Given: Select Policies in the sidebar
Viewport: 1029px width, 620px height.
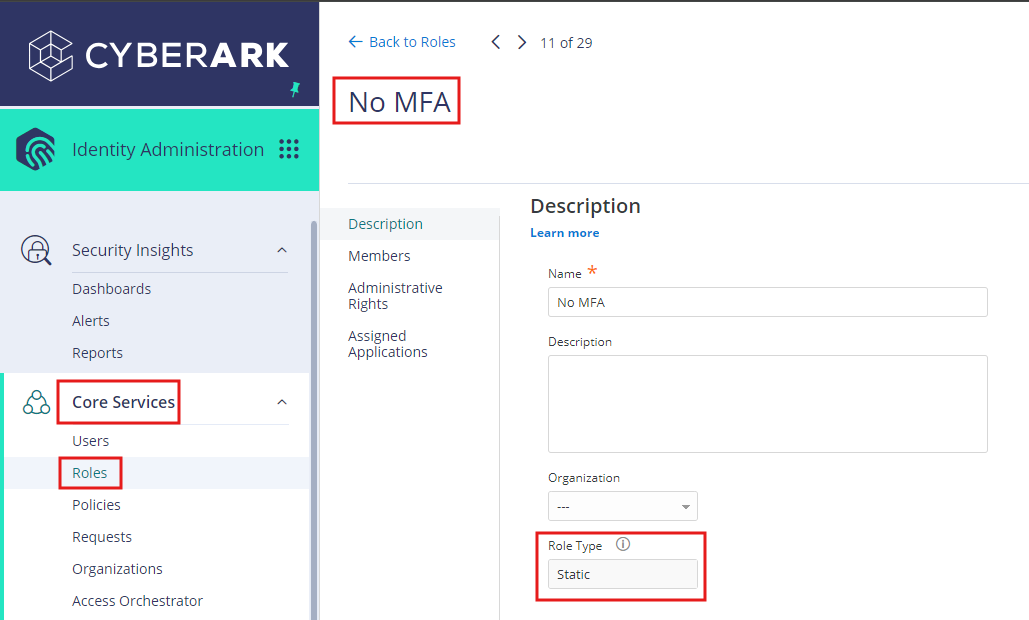Looking at the screenshot, I should 96,504.
